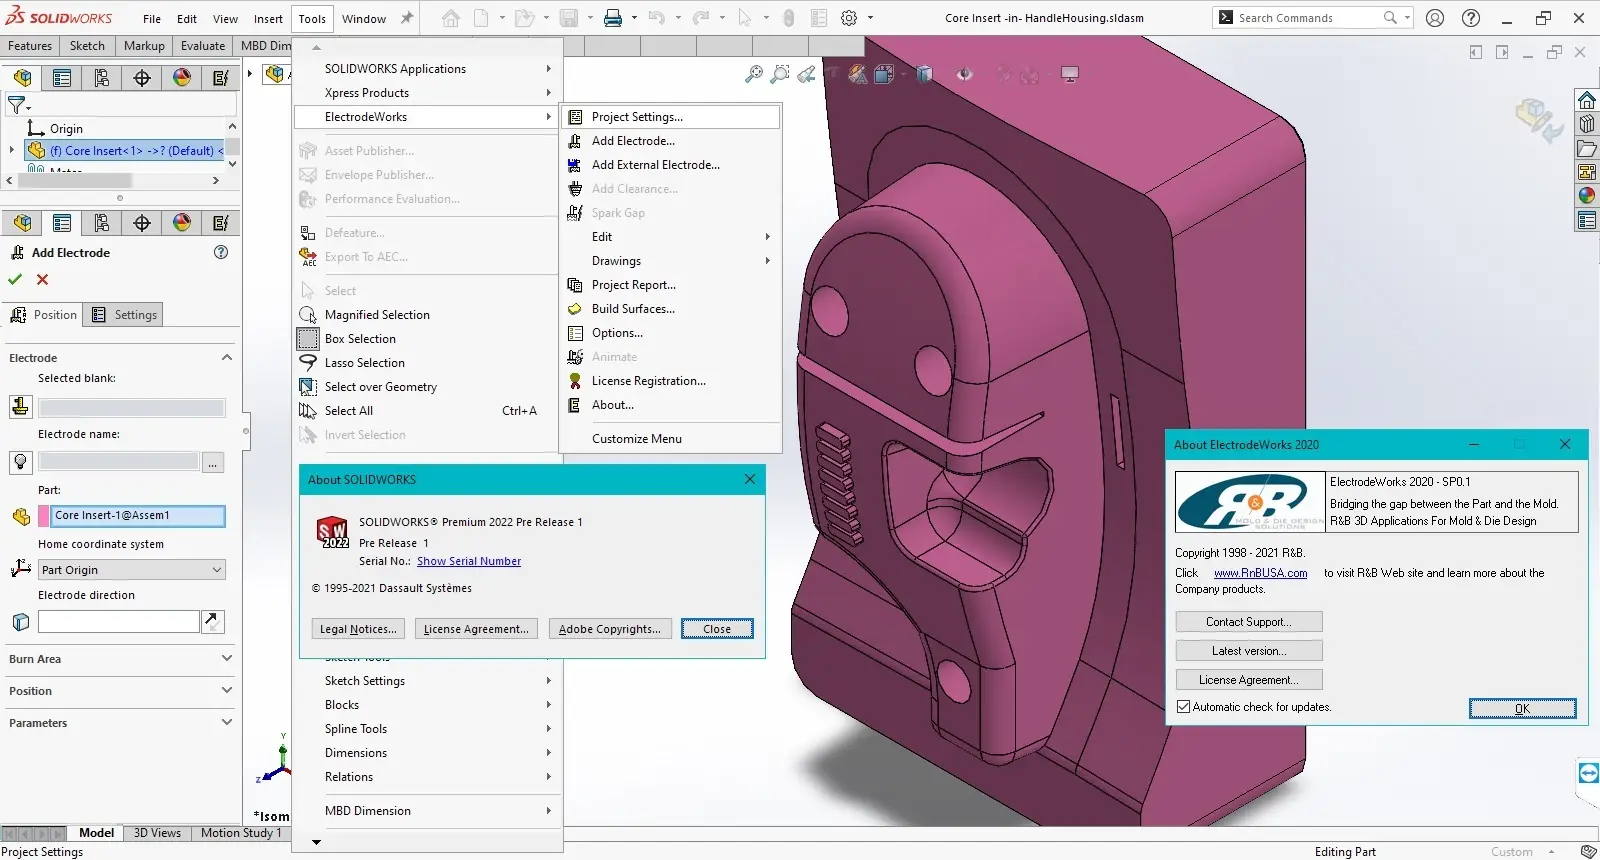This screenshot has width=1600, height=860.
Task: Click Latest version... button
Action: point(1249,651)
